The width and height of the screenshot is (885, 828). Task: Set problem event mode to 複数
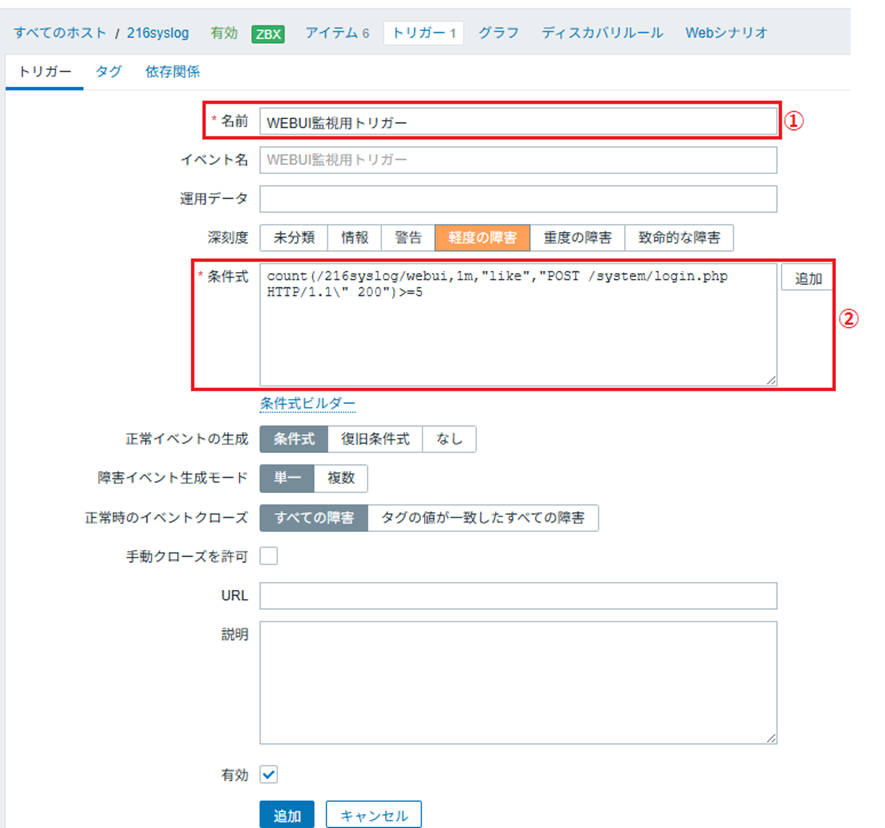(341, 479)
